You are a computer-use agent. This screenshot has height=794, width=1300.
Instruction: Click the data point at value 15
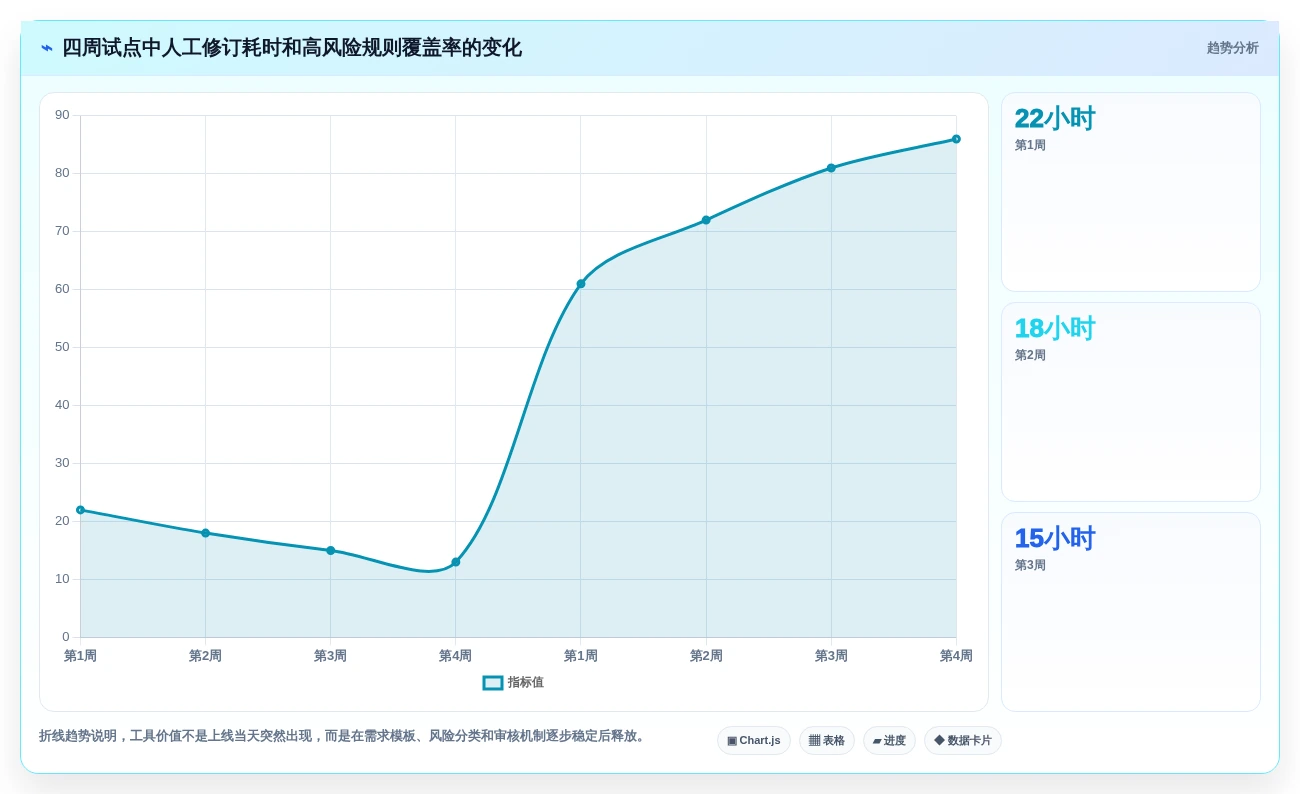tap(331, 550)
